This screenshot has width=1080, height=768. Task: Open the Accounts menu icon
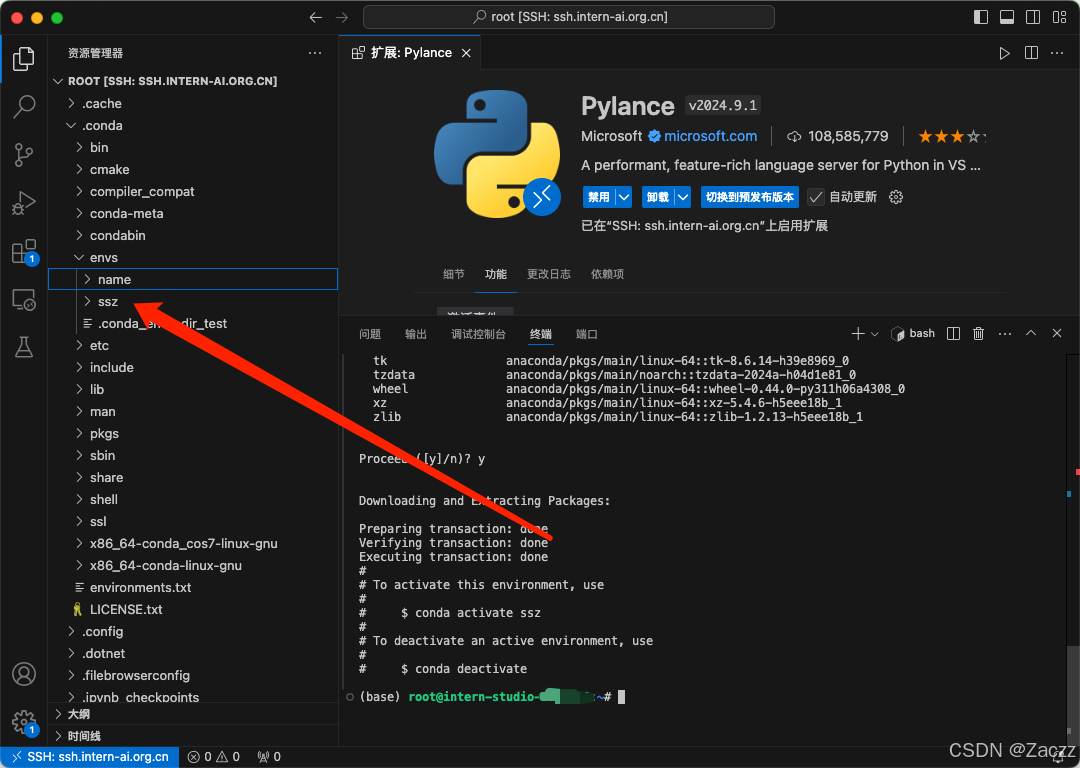(24, 674)
